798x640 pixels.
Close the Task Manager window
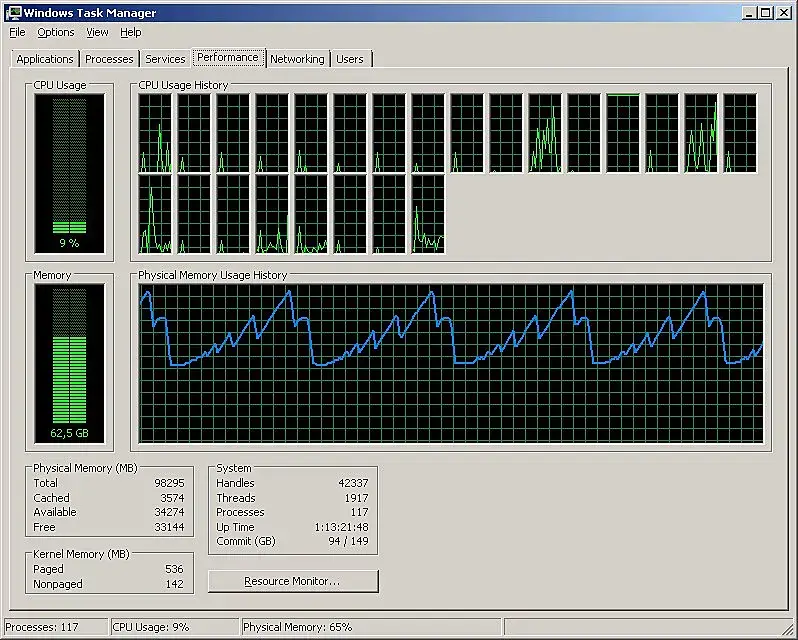[x=784, y=13]
